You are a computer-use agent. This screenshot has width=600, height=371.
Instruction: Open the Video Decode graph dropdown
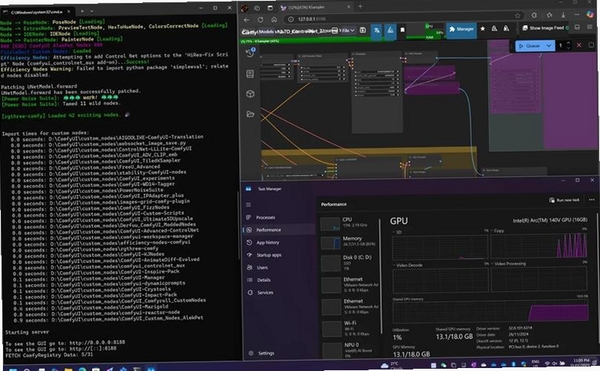point(408,265)
